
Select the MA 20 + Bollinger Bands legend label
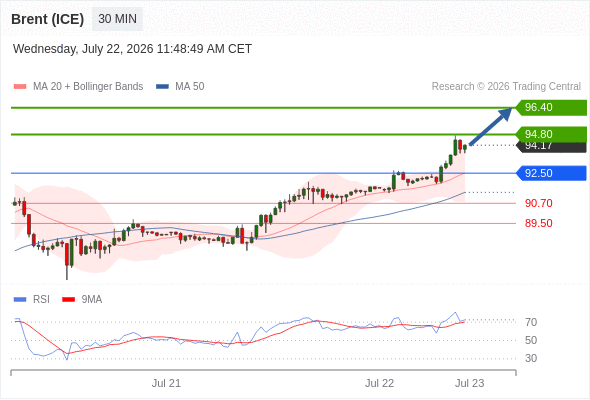tap(88, 87)
